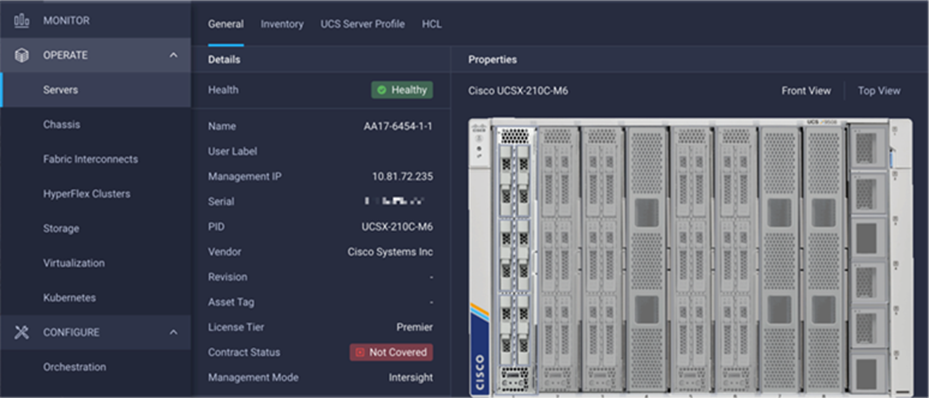Click the Monitor bar chart icon
This screenshot has height=398, width=929.
pos(22,21)
